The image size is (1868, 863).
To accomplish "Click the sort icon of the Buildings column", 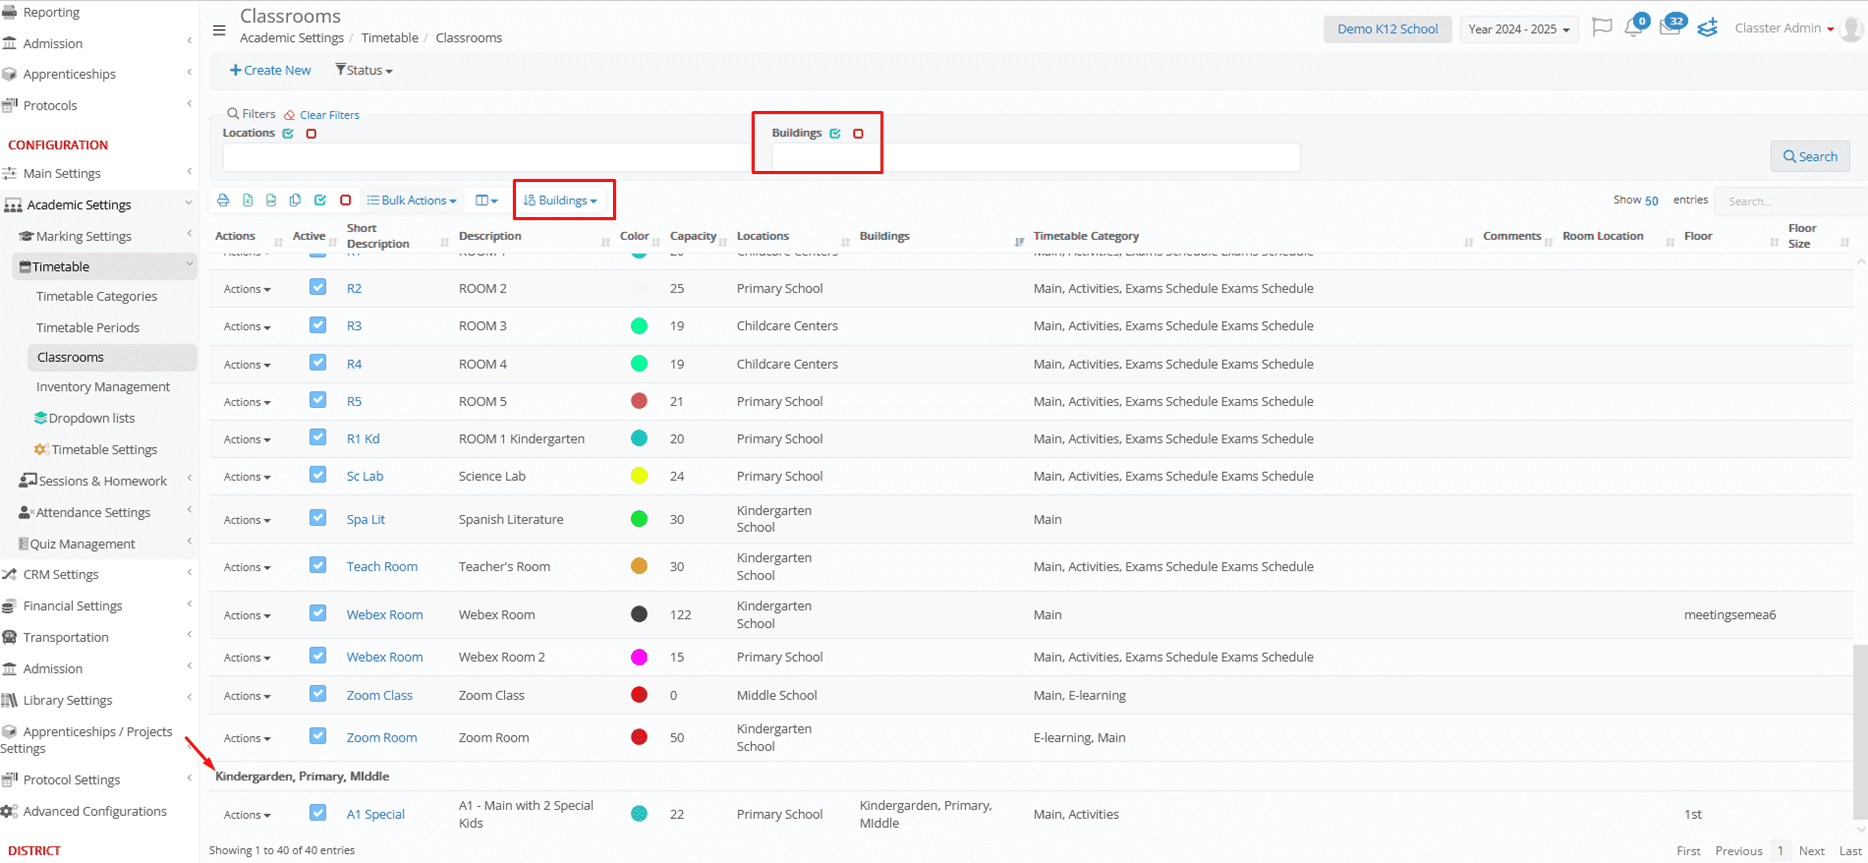I will click(1019, 242).
